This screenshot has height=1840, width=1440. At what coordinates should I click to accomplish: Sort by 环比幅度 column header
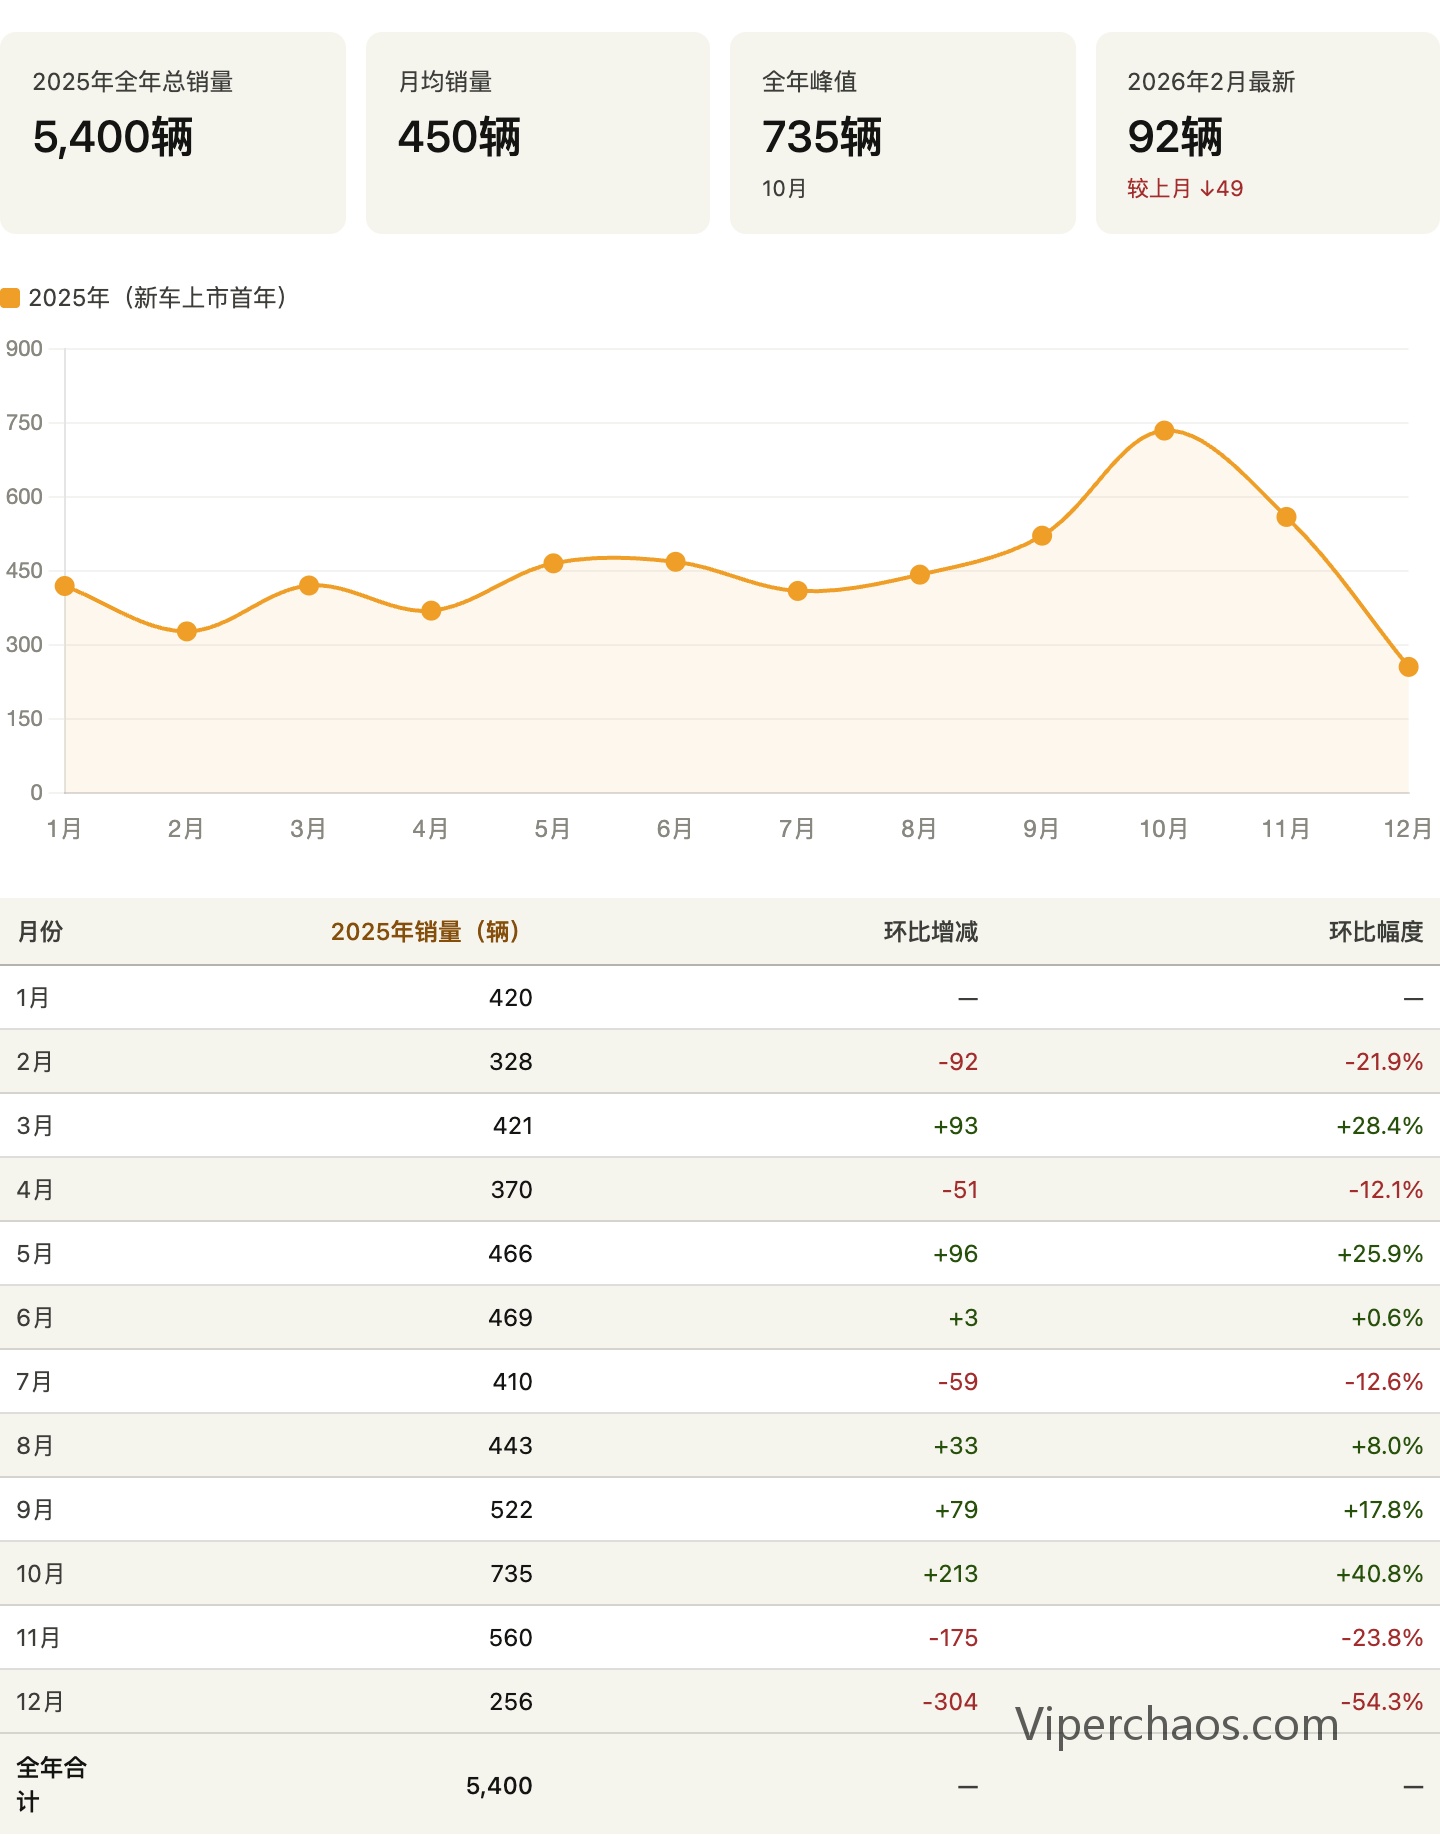tap(1375, 932)
